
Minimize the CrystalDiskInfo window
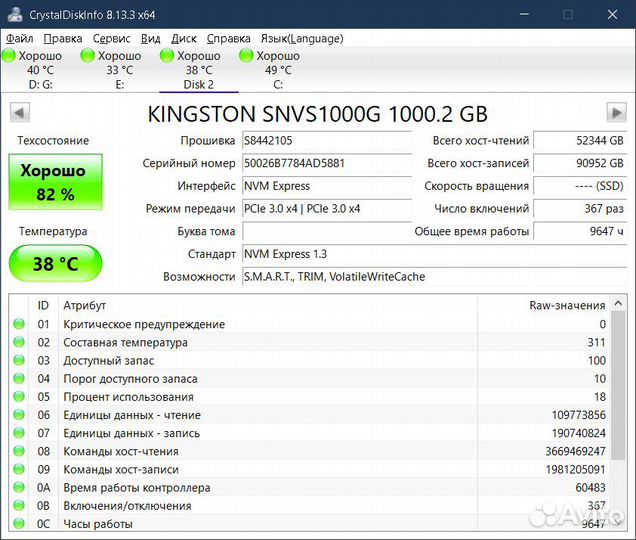click(524, 15)
